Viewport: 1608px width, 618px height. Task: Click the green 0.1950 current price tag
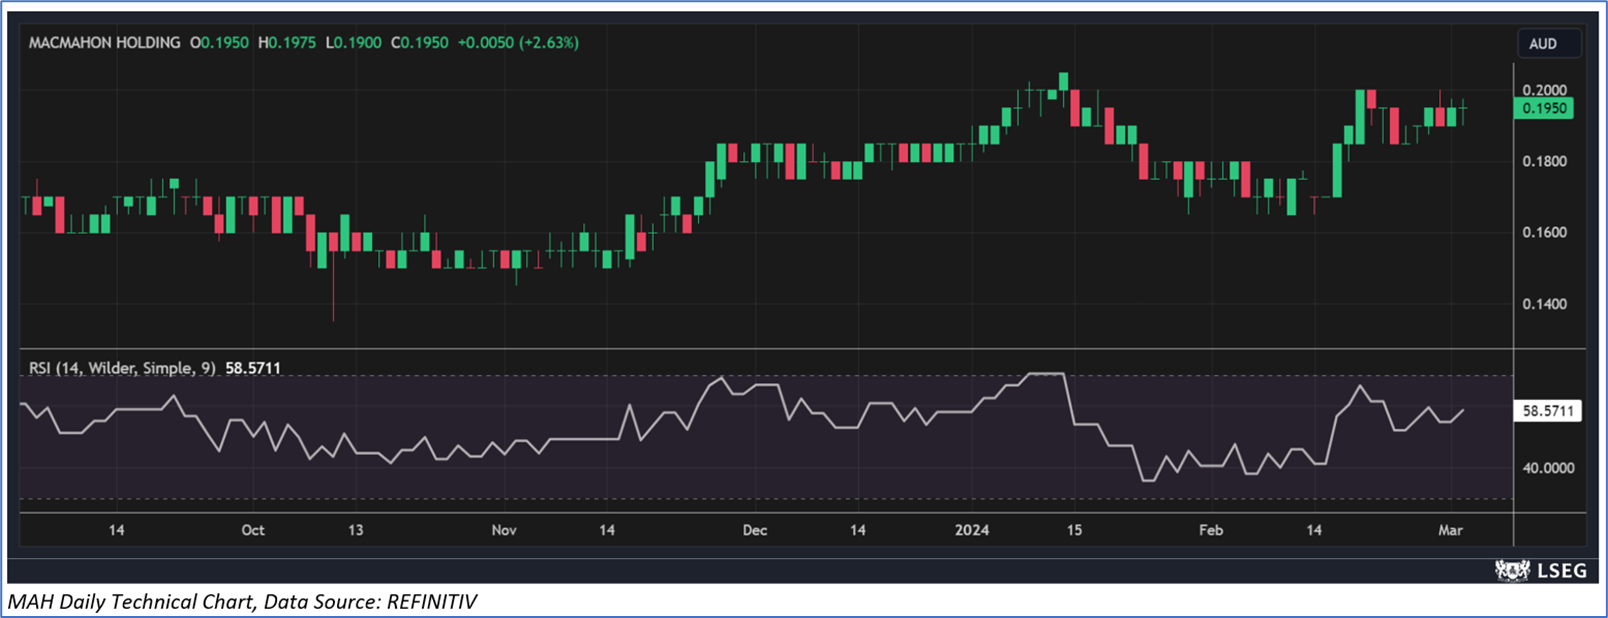pyautogui.click(x=1543, y=108)
